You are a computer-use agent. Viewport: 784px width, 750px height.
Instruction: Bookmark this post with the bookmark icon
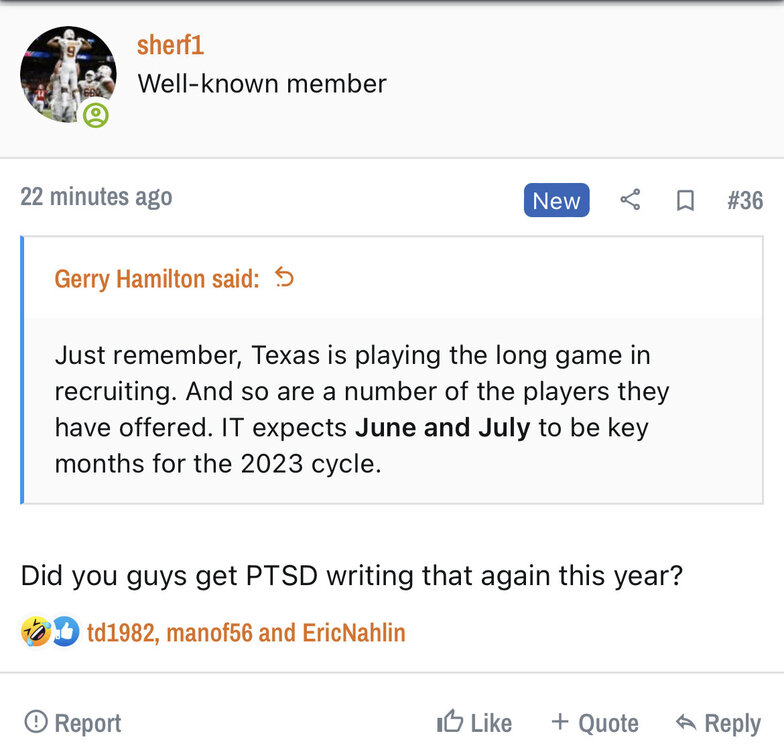[685, 200]
